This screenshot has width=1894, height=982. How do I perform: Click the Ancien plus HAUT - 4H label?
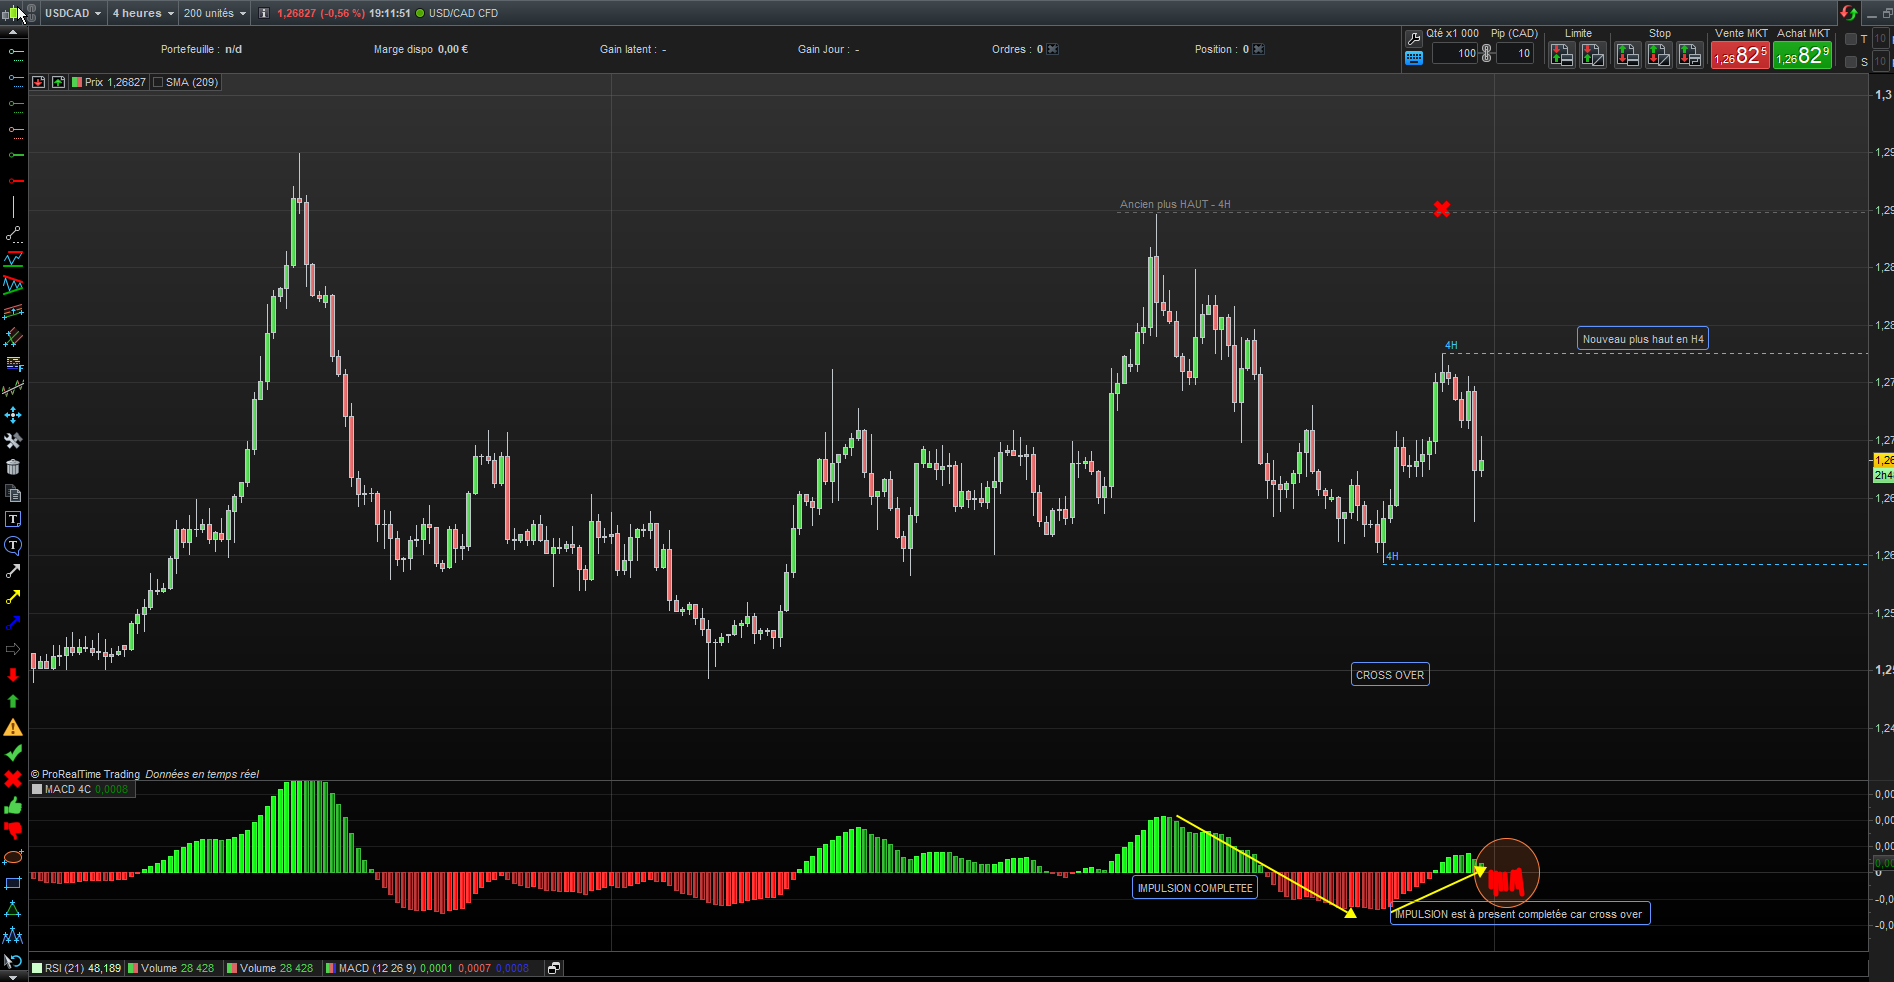(1175, 205)
